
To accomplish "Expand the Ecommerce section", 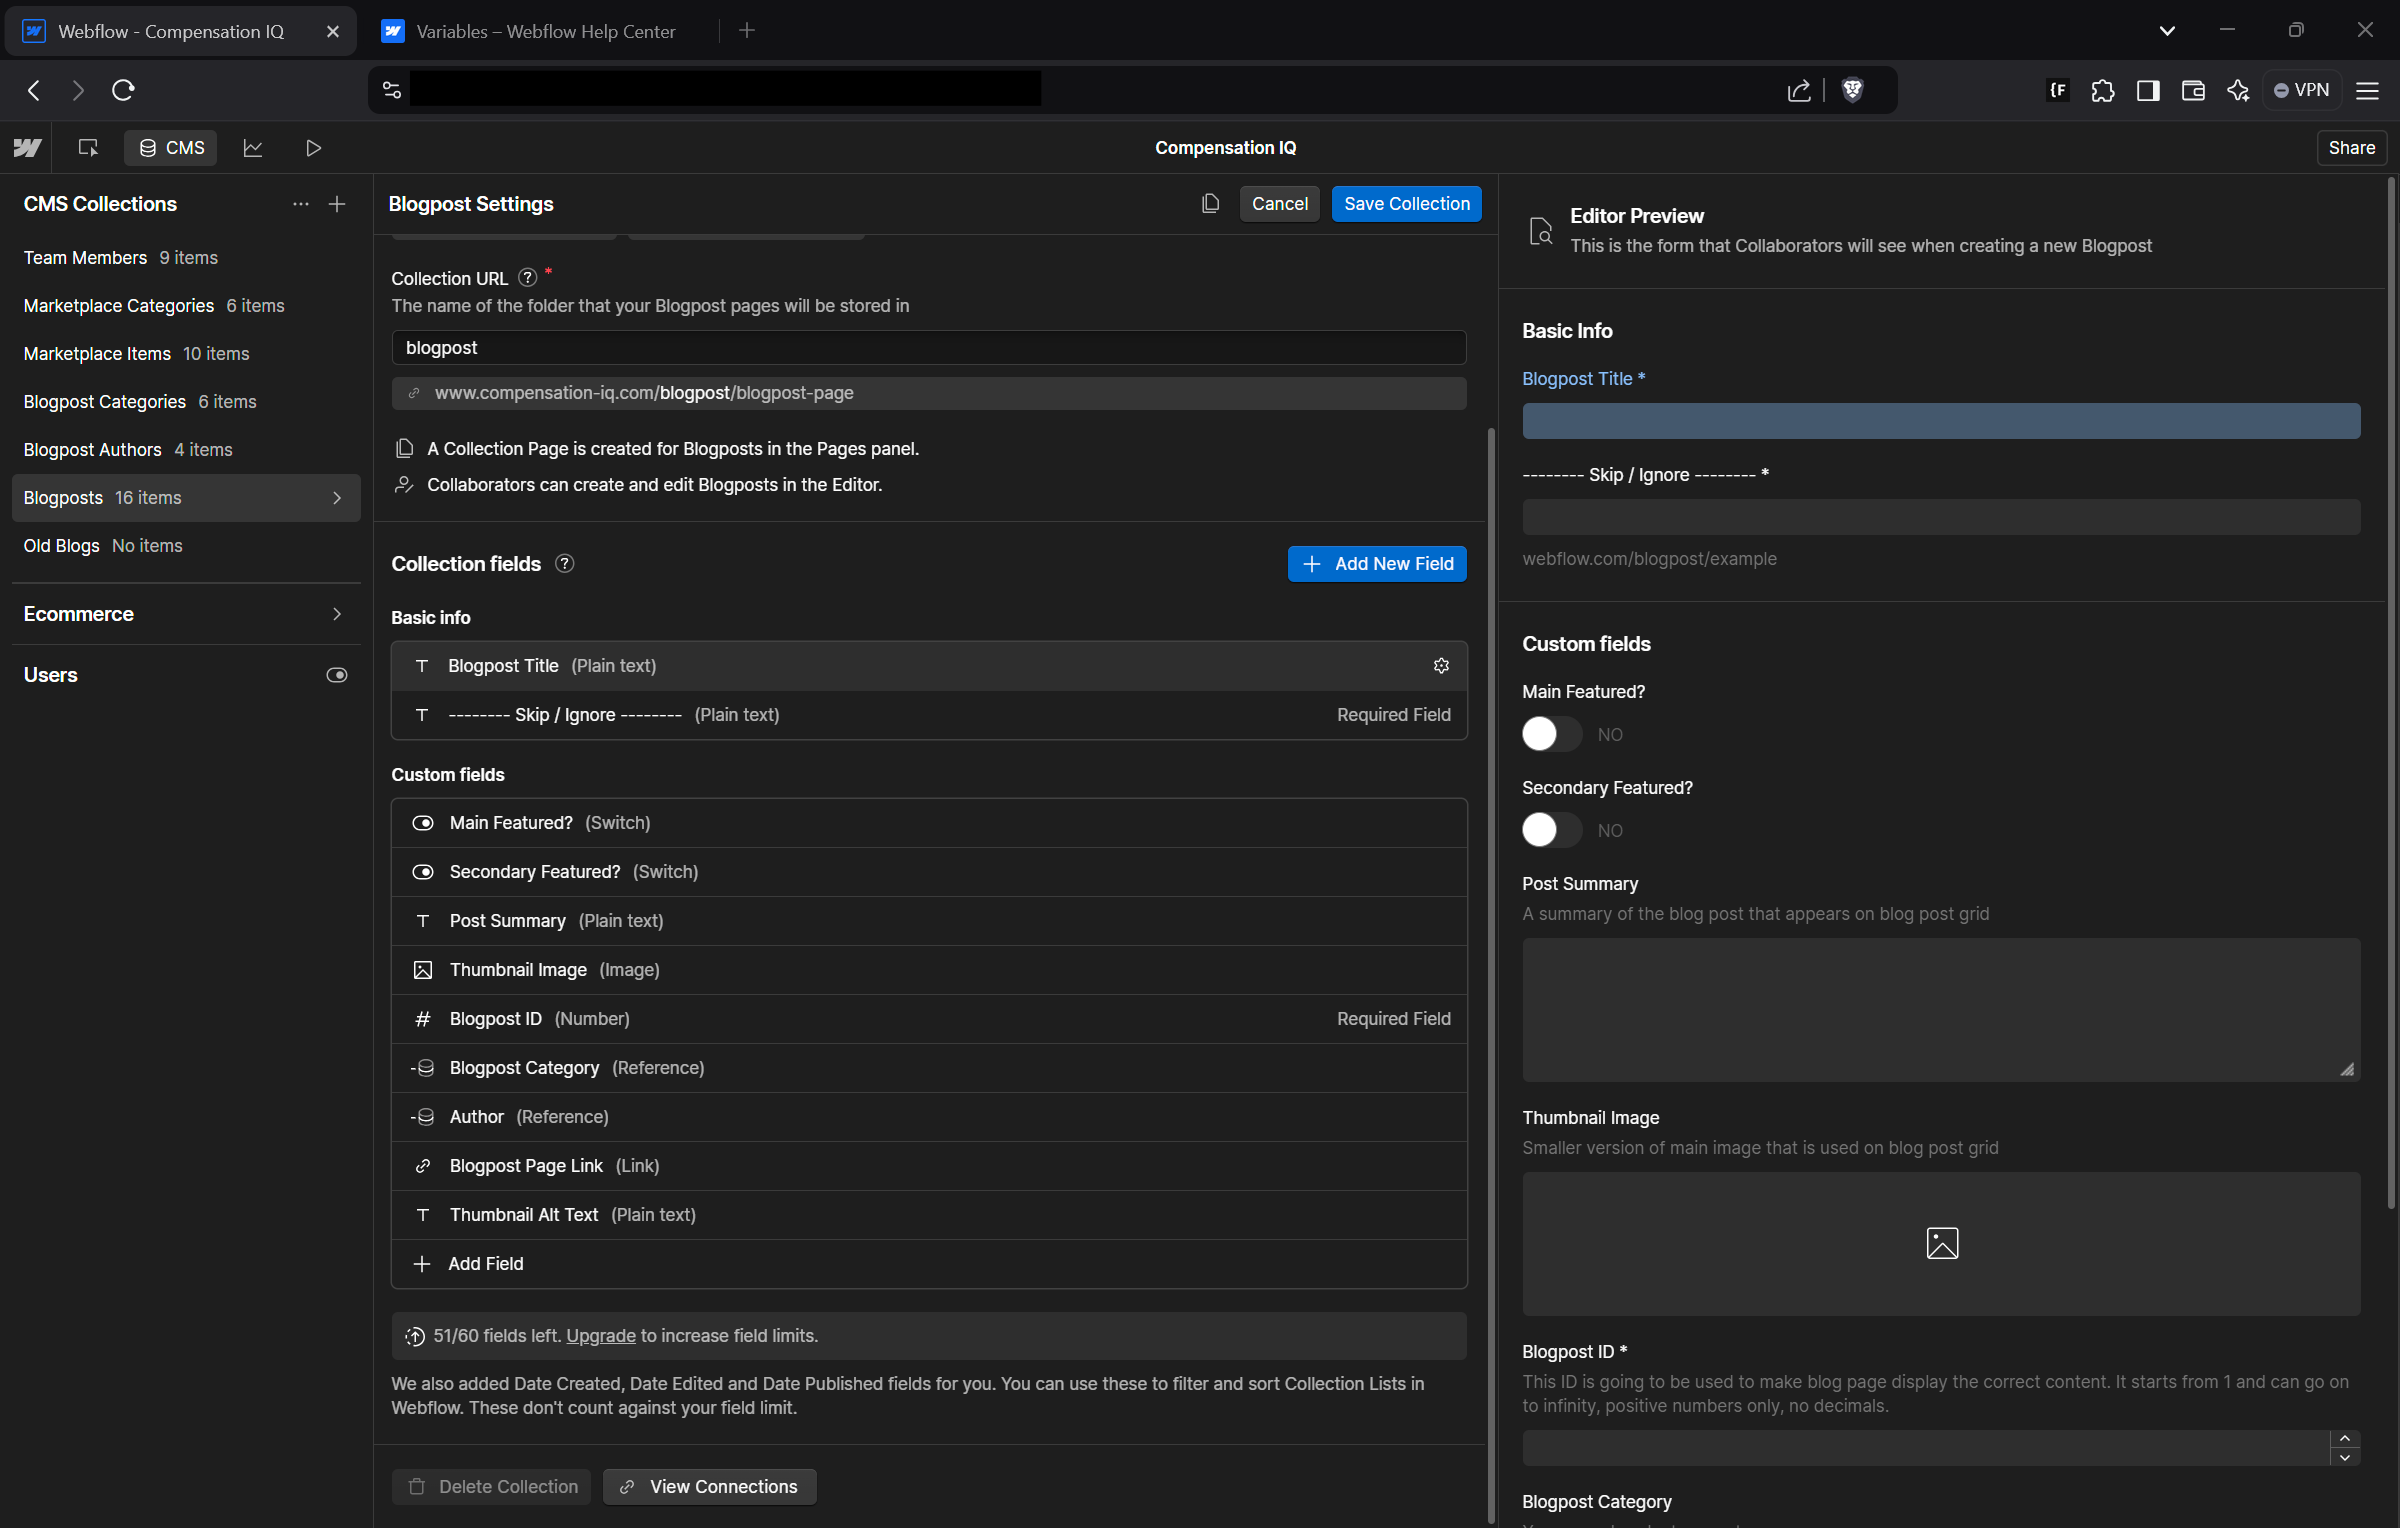I will pos(337,614).
